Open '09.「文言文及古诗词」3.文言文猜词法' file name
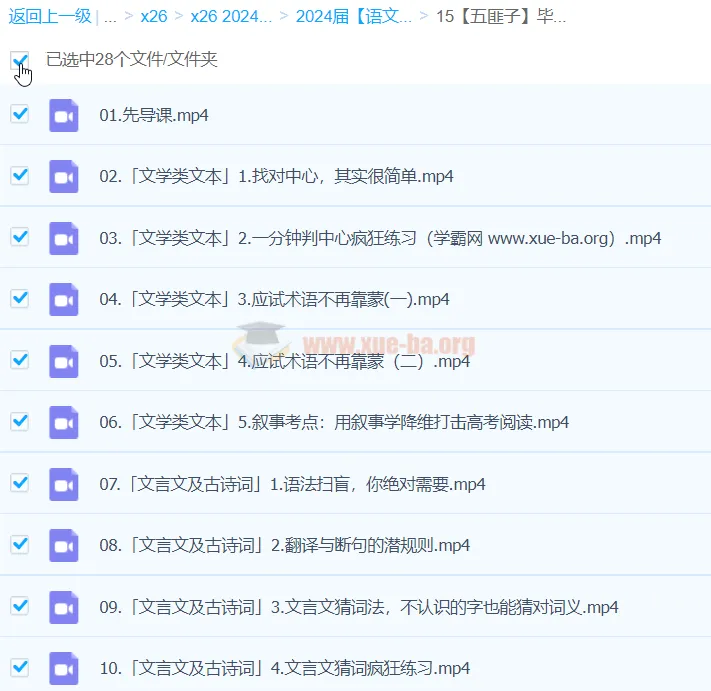 pyautogui.click(x=359, y=607)
